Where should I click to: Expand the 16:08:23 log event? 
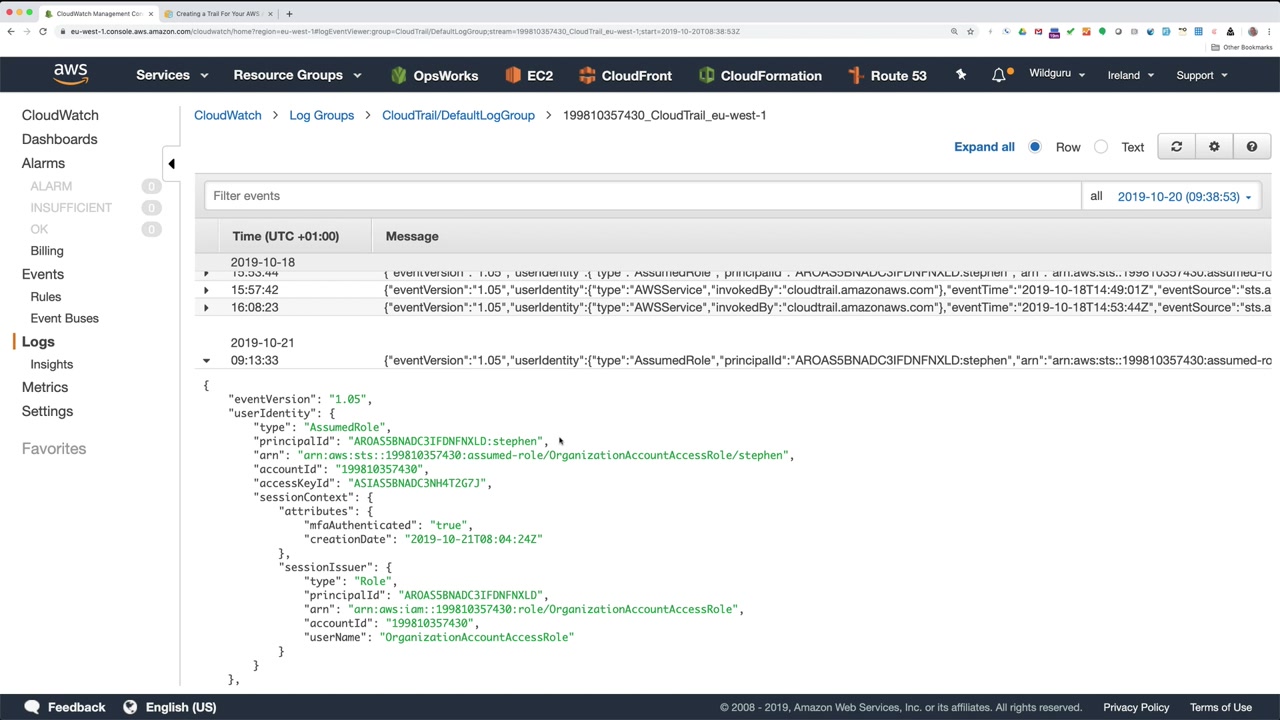pos(206,308)
